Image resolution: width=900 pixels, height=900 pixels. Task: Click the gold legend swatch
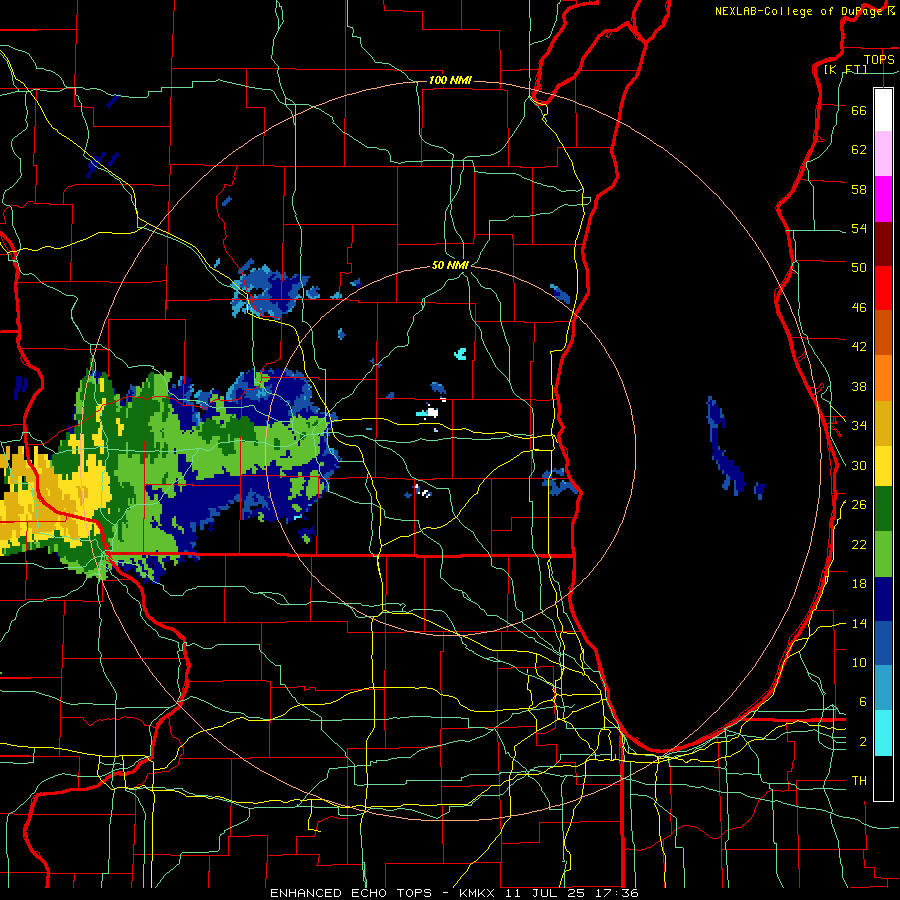(883, 424)
